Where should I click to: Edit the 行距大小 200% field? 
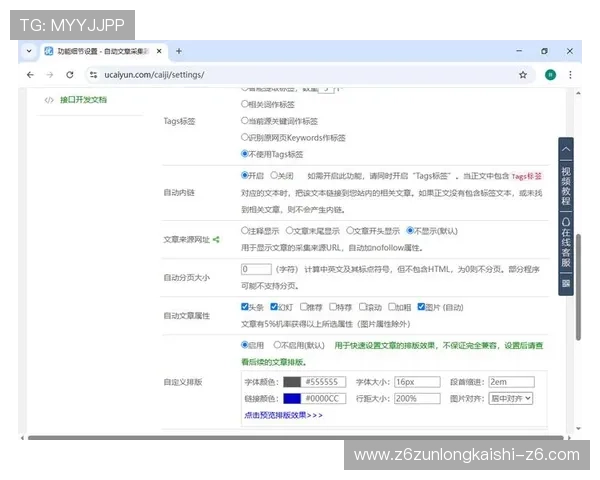coord(417,399)
